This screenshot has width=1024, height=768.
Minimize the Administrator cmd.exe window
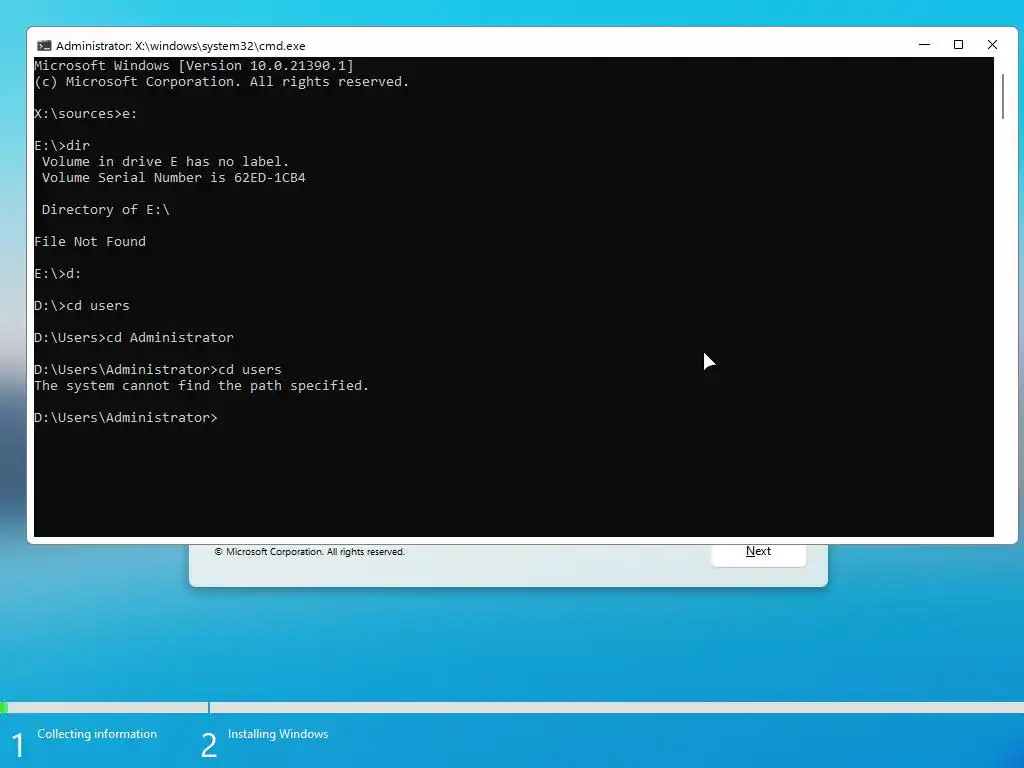(924, 44)
